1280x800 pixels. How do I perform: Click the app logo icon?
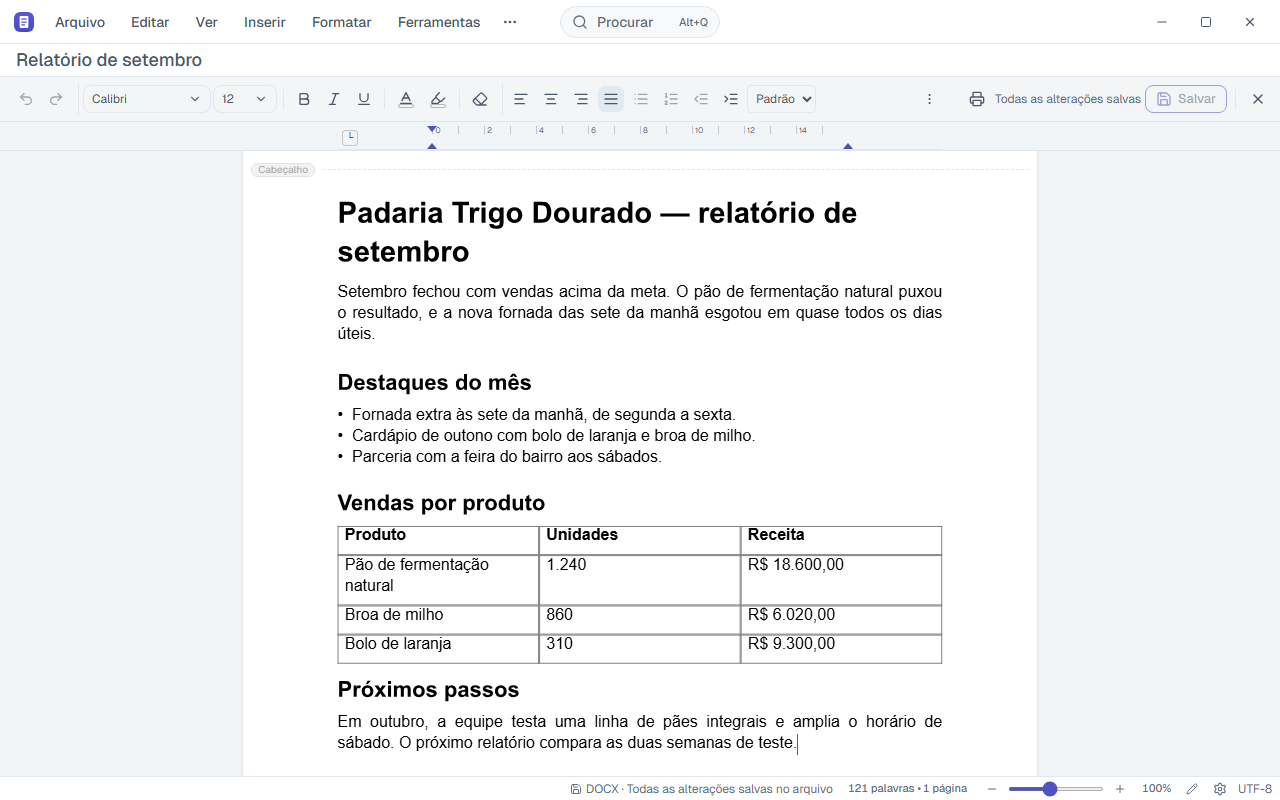[24, 22]
